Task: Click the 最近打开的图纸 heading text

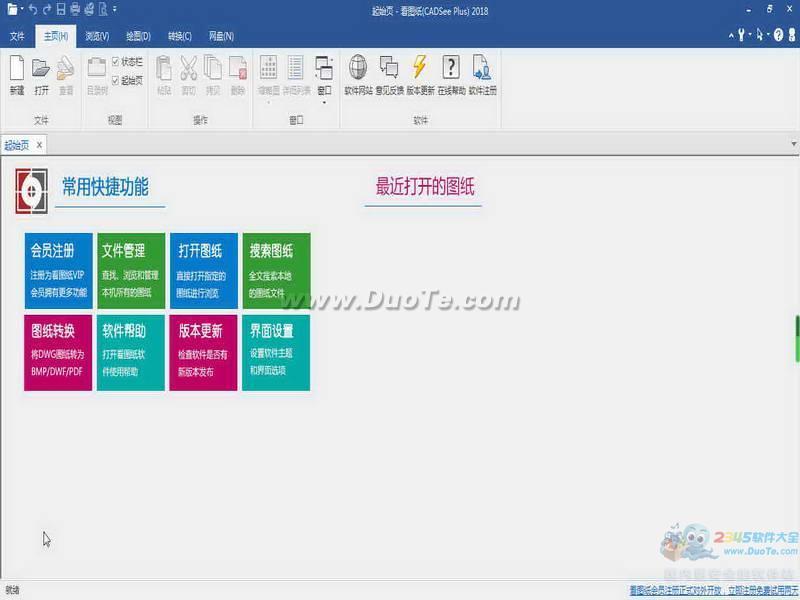Action: coord(425,186)
